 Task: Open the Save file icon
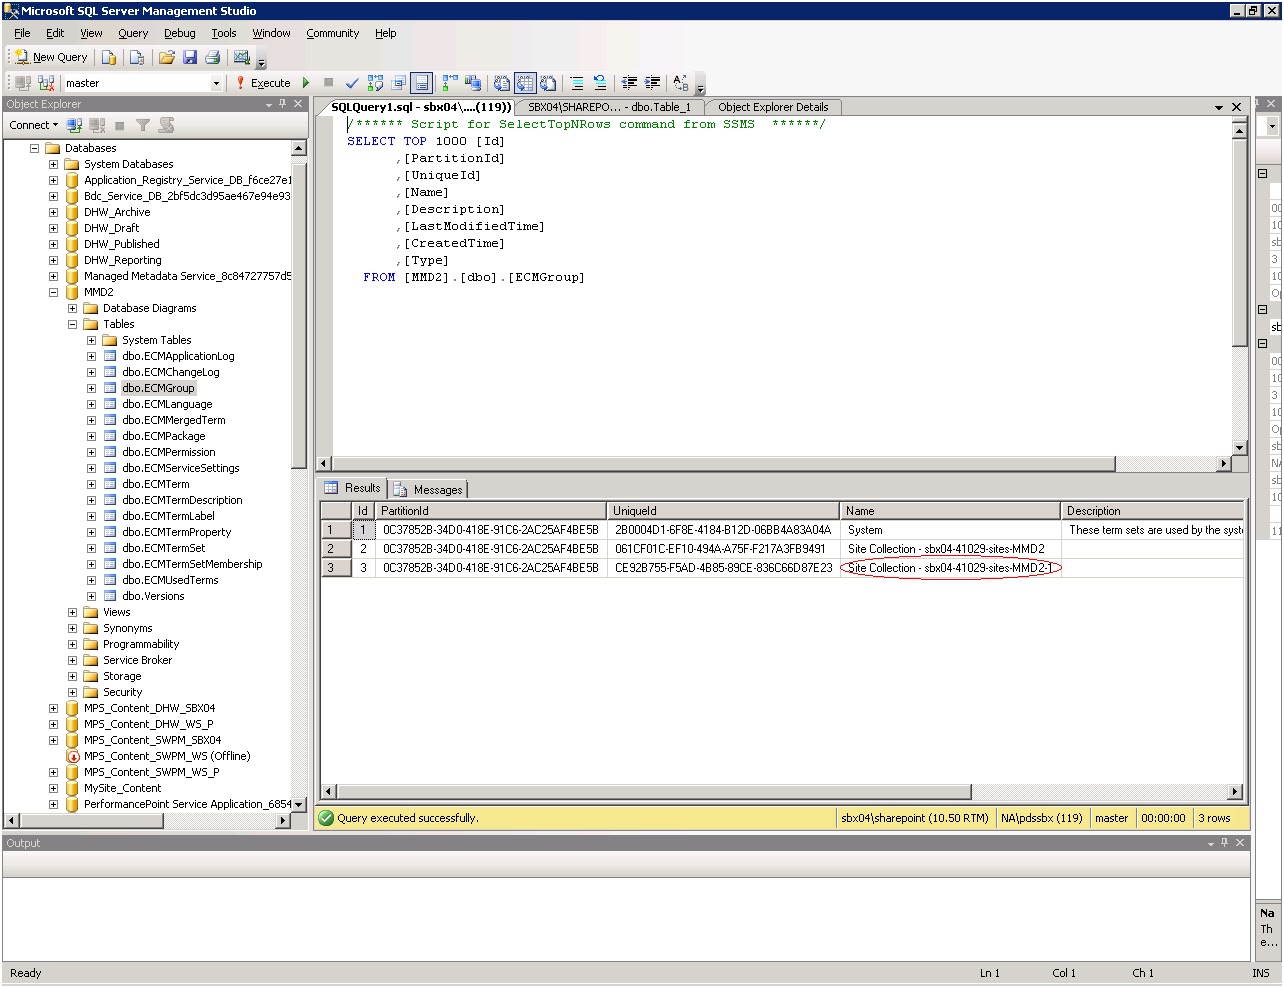click(191, 57)
